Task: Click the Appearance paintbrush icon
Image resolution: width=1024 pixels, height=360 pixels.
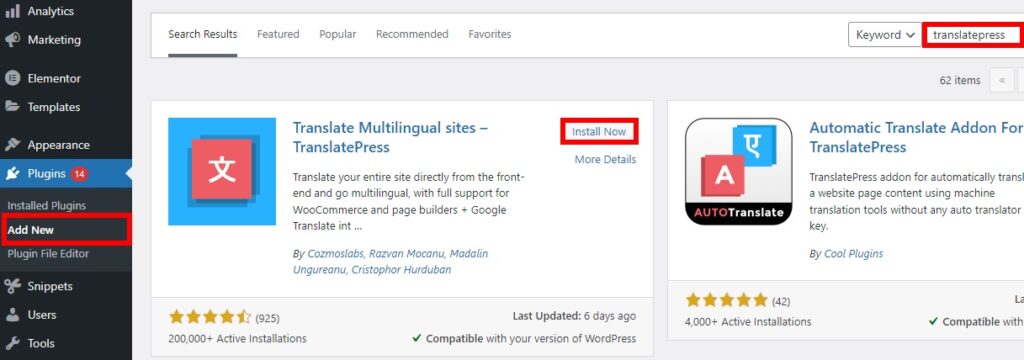Action: [12, 145]
